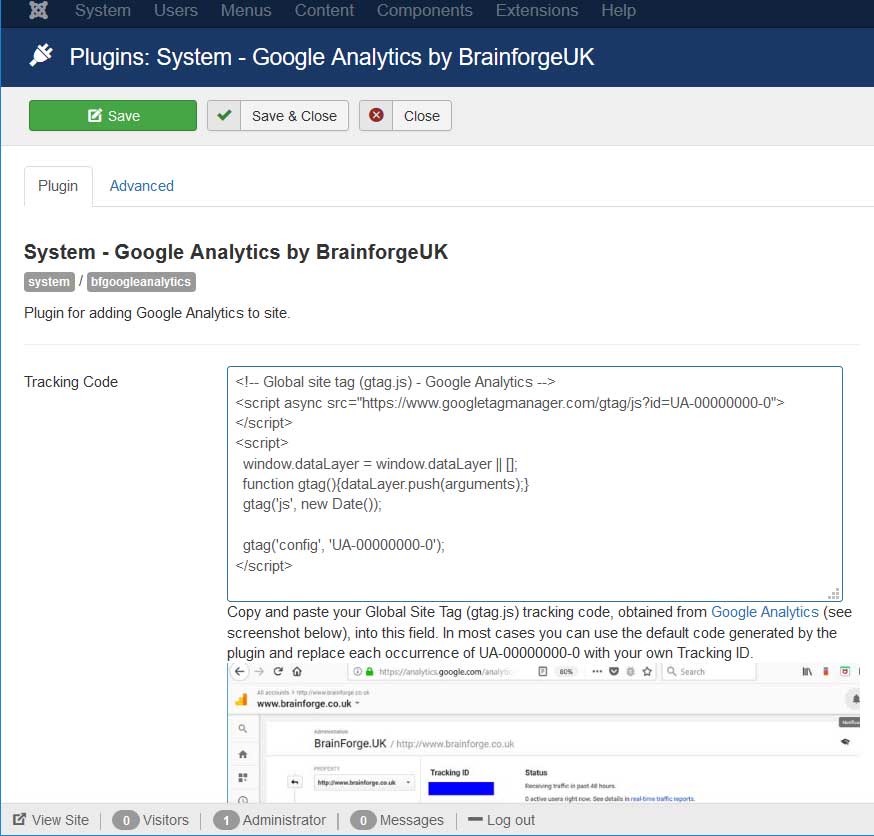Select the Plugin tab

point(58,186)
